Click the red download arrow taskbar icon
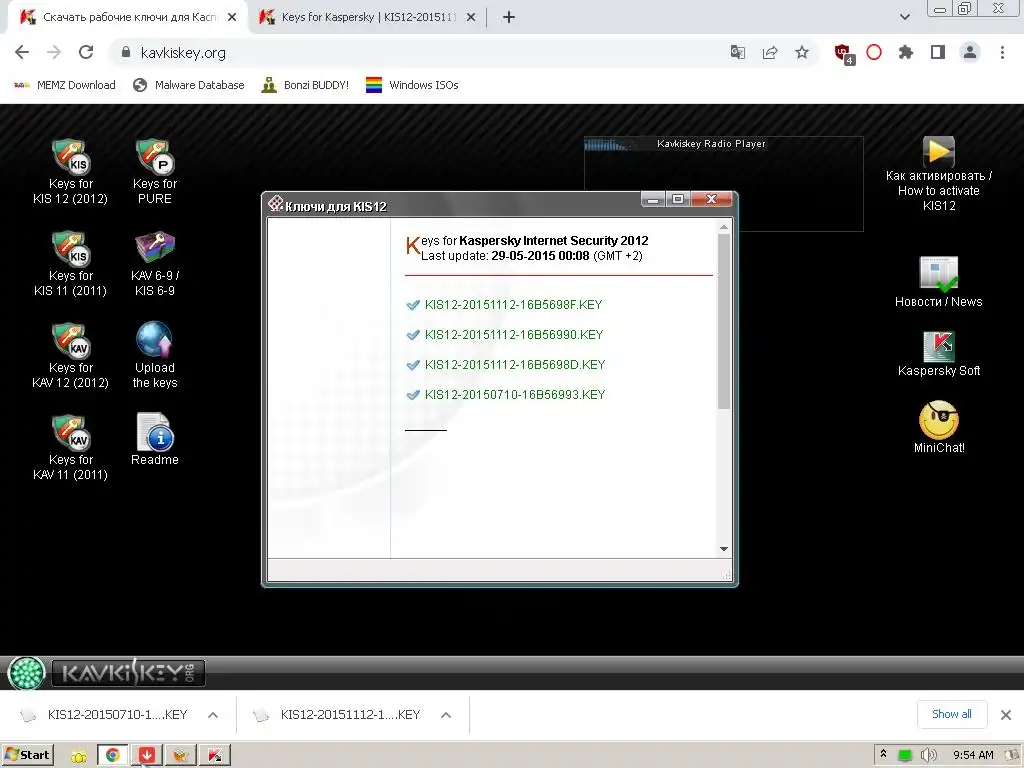Image resolution: width=1024 pixels, height=768 pixels. click(x=147, y=756)
